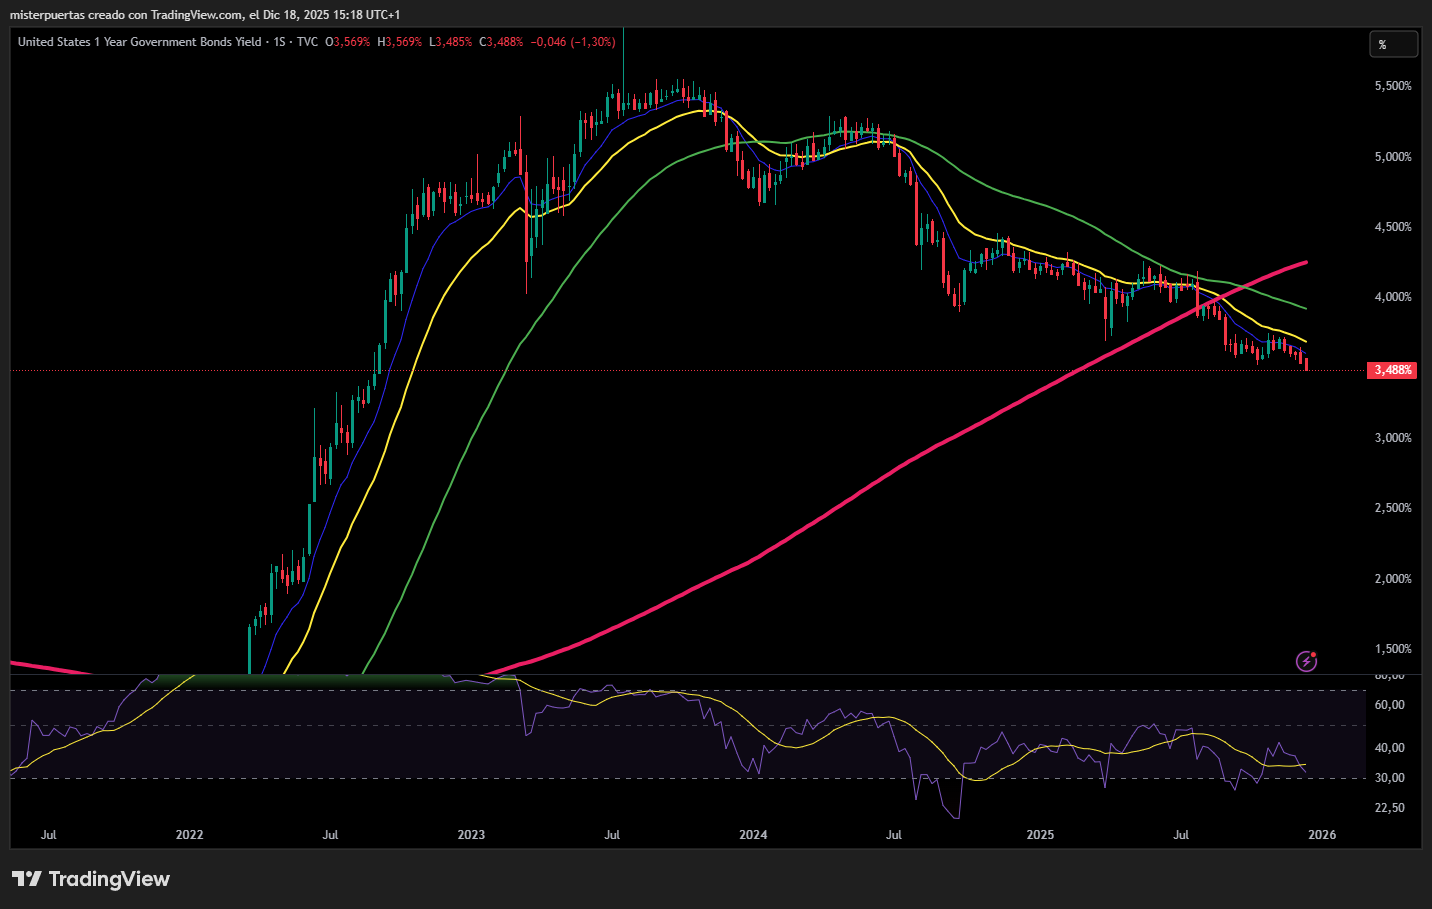Click the 5,500% price axis label
Screen dimensions: 1432x909
tap(1393, 86)
